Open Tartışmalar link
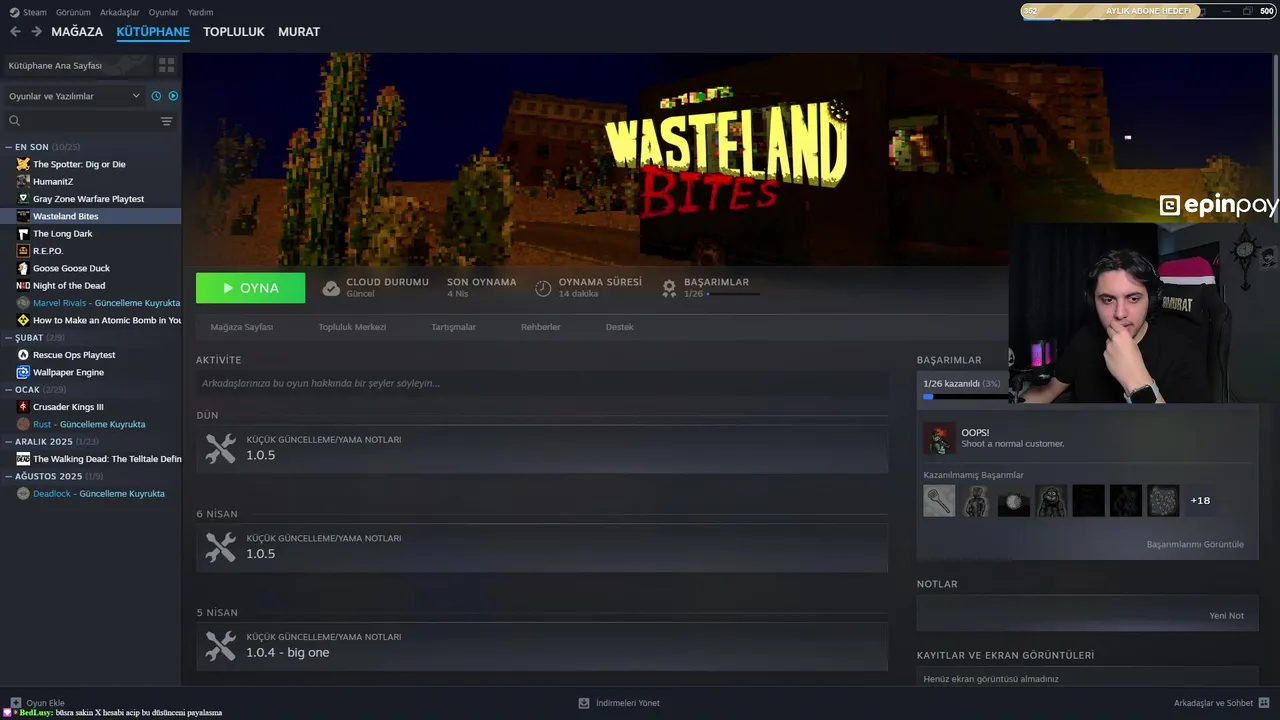Viewport: 1280px width, 720px height. coord(453,327)
